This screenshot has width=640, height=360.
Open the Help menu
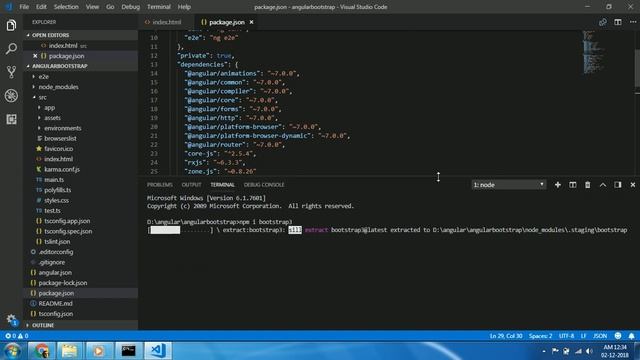coord(184,7)
